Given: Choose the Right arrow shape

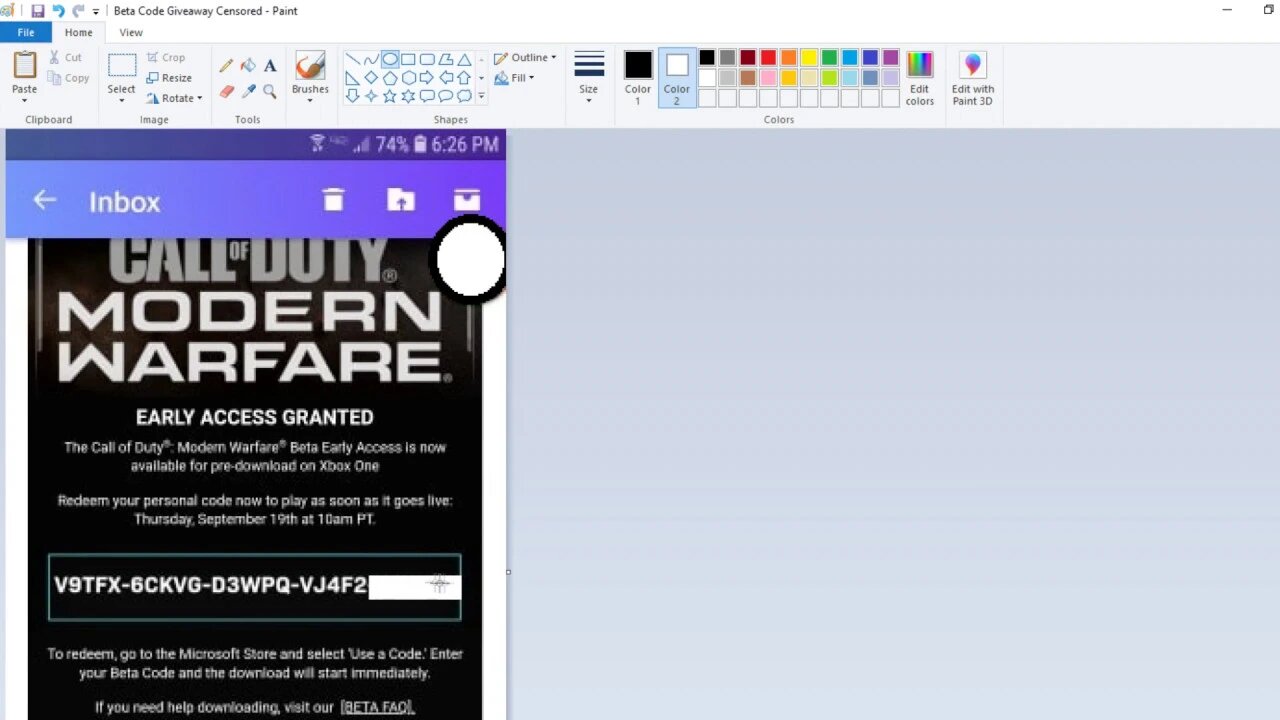Looking at the screenshot, I should pos(427,78).
